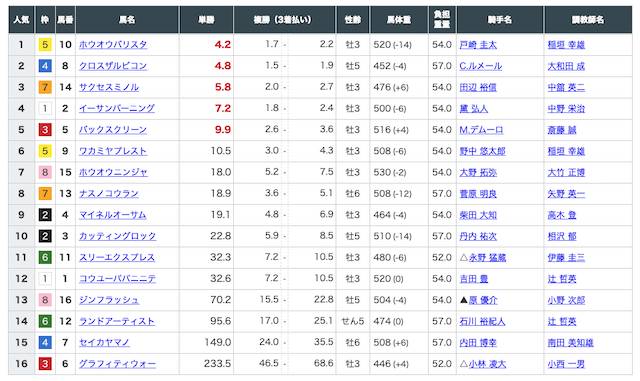Viewport: 640px width, 381px height.
Task: Sort by 単勝 column header
Action: click(x=206, y=20)
